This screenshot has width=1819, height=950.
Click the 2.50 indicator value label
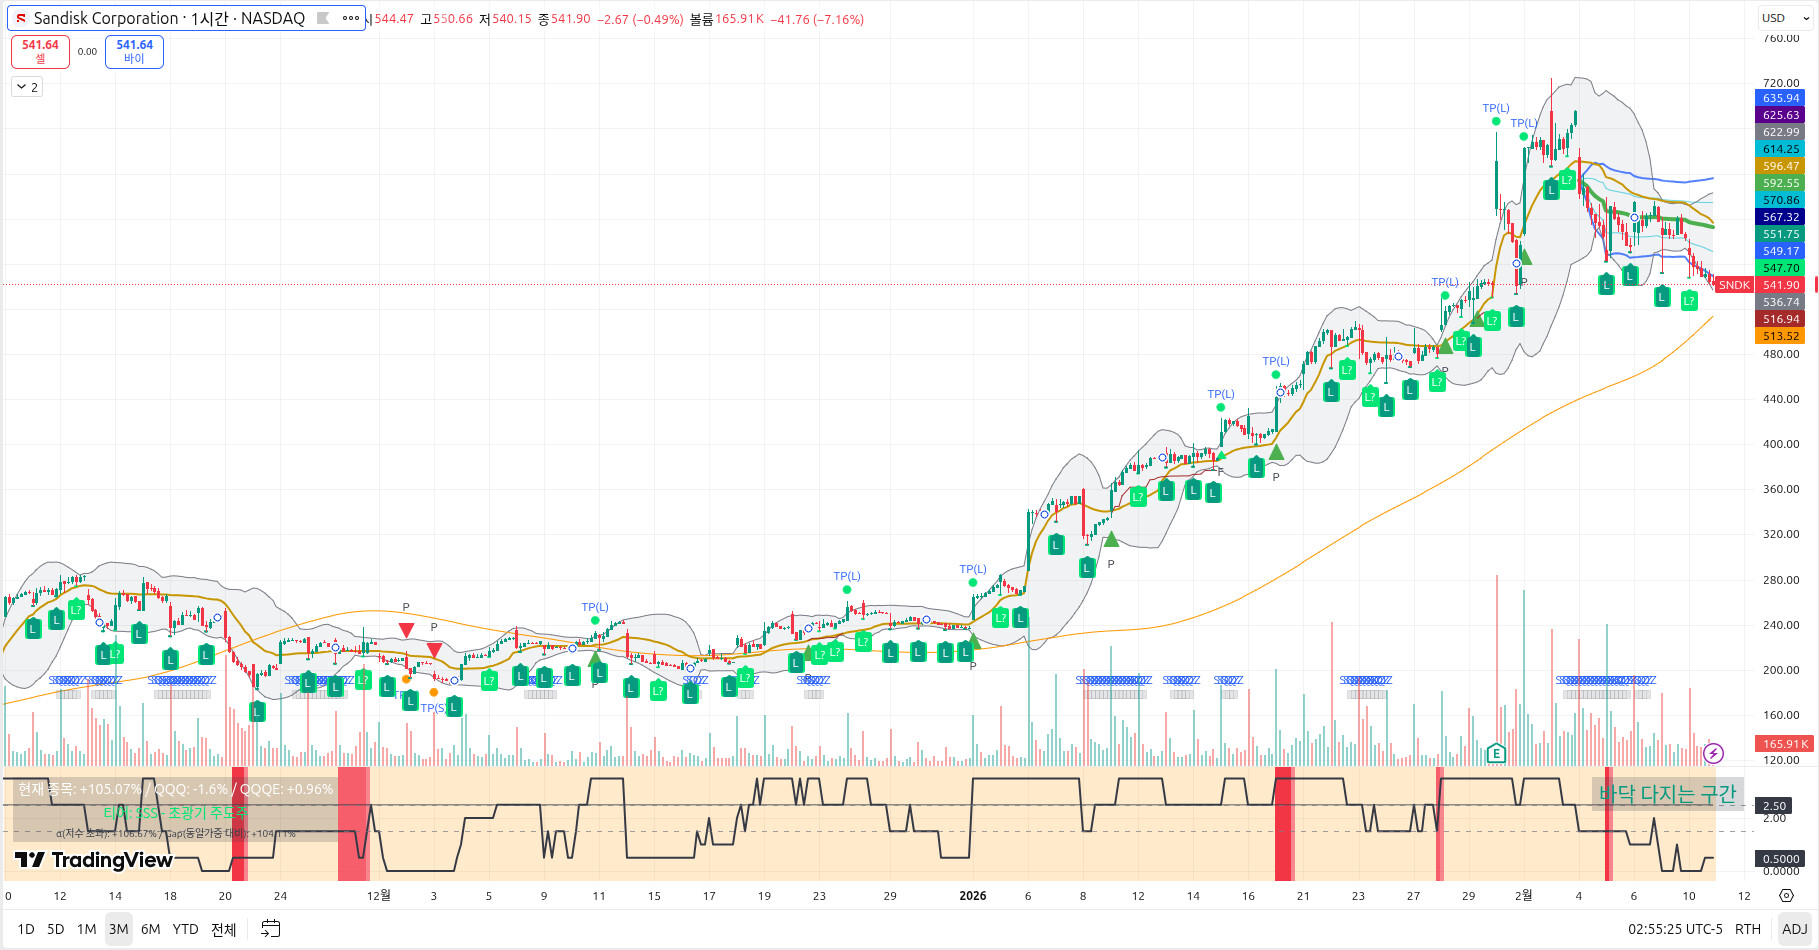[1775, 806]
